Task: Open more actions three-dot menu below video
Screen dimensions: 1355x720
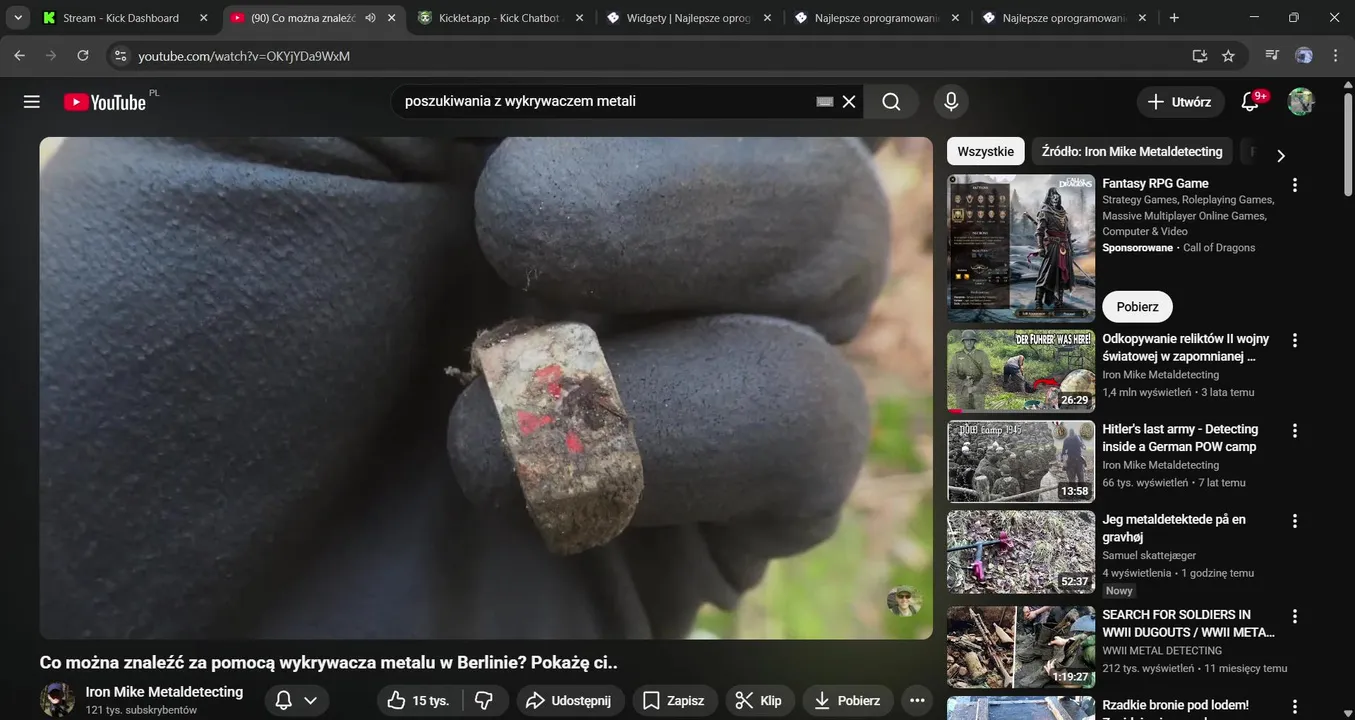Action: [917, 701]
